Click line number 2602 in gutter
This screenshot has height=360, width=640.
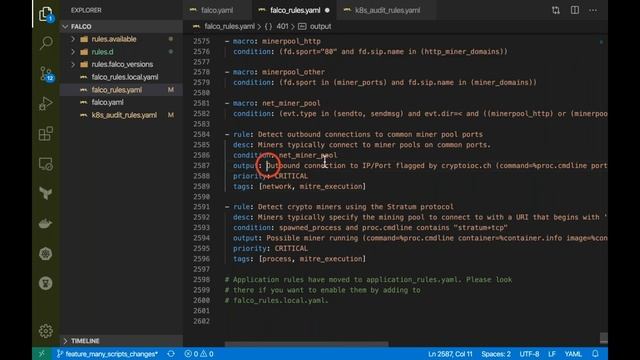202,321
